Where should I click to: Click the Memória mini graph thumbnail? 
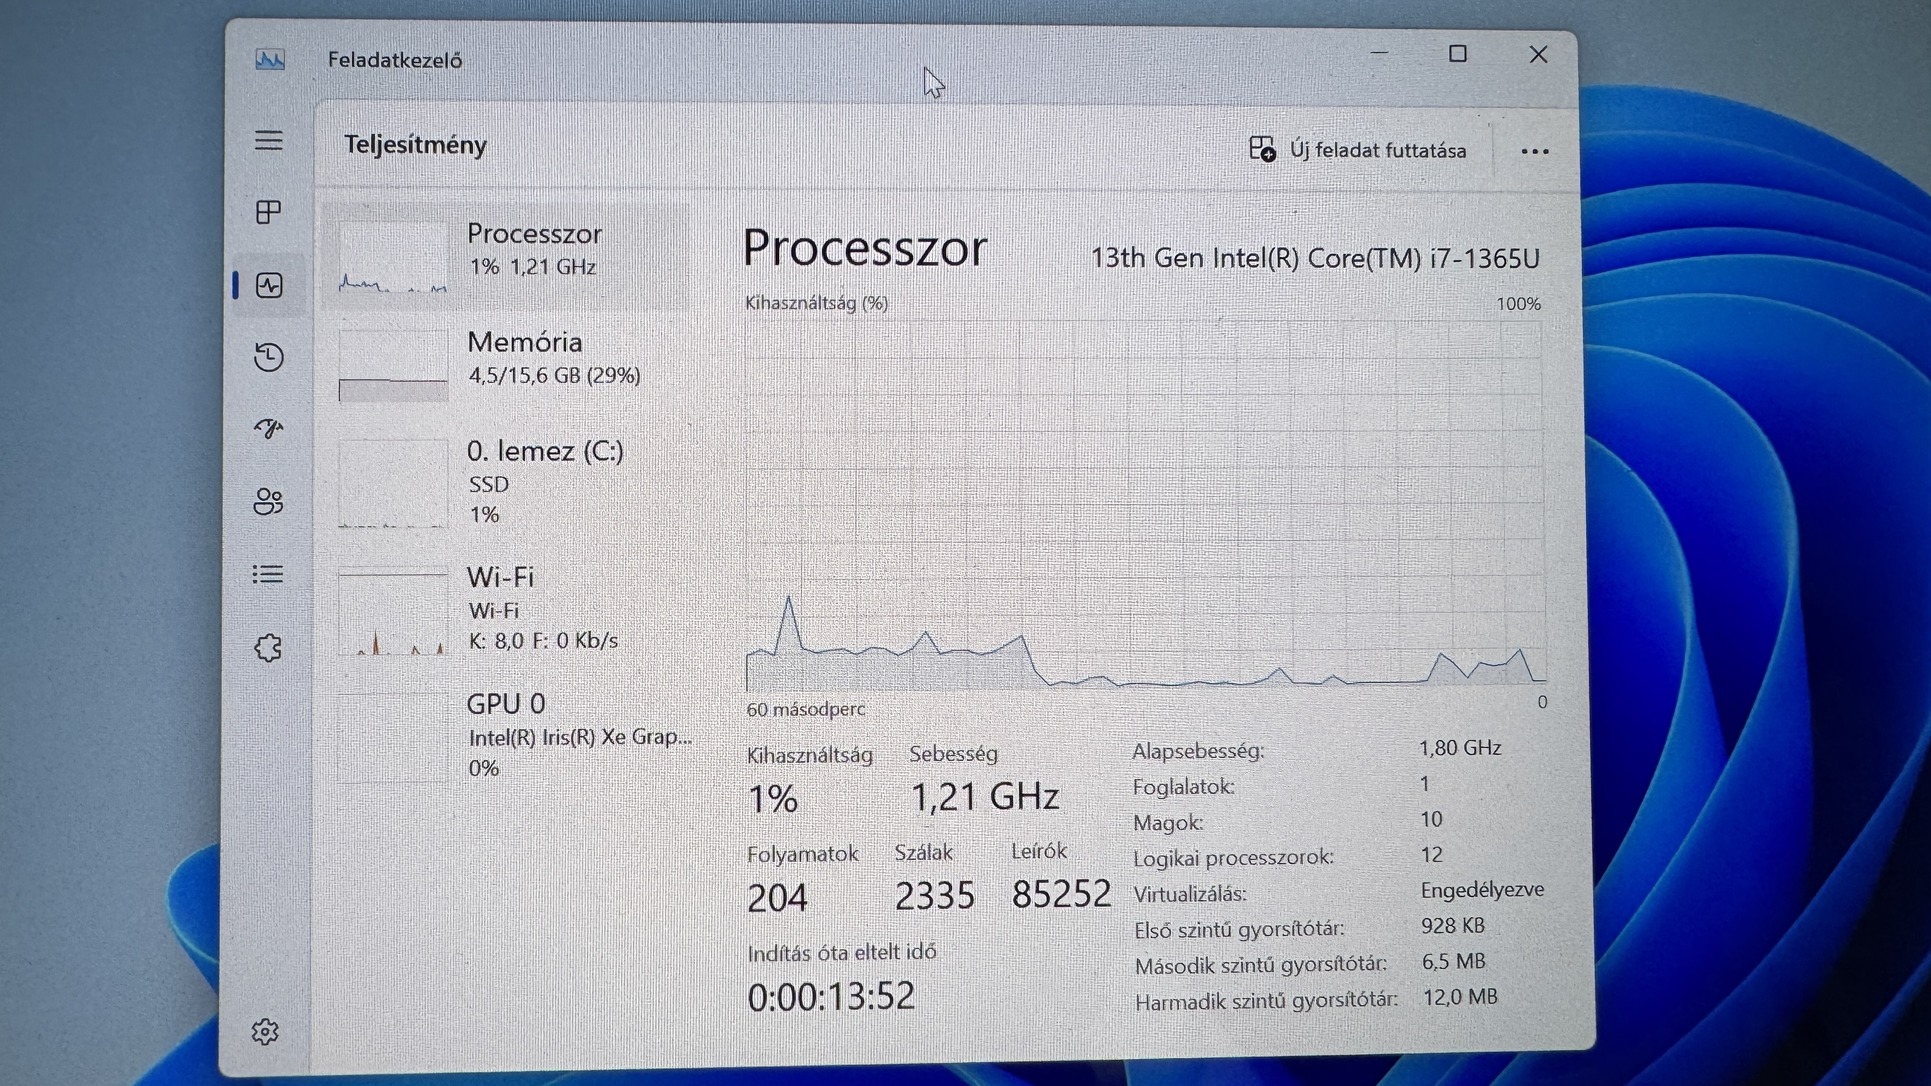pyautogui.click(x=392, y=366)
